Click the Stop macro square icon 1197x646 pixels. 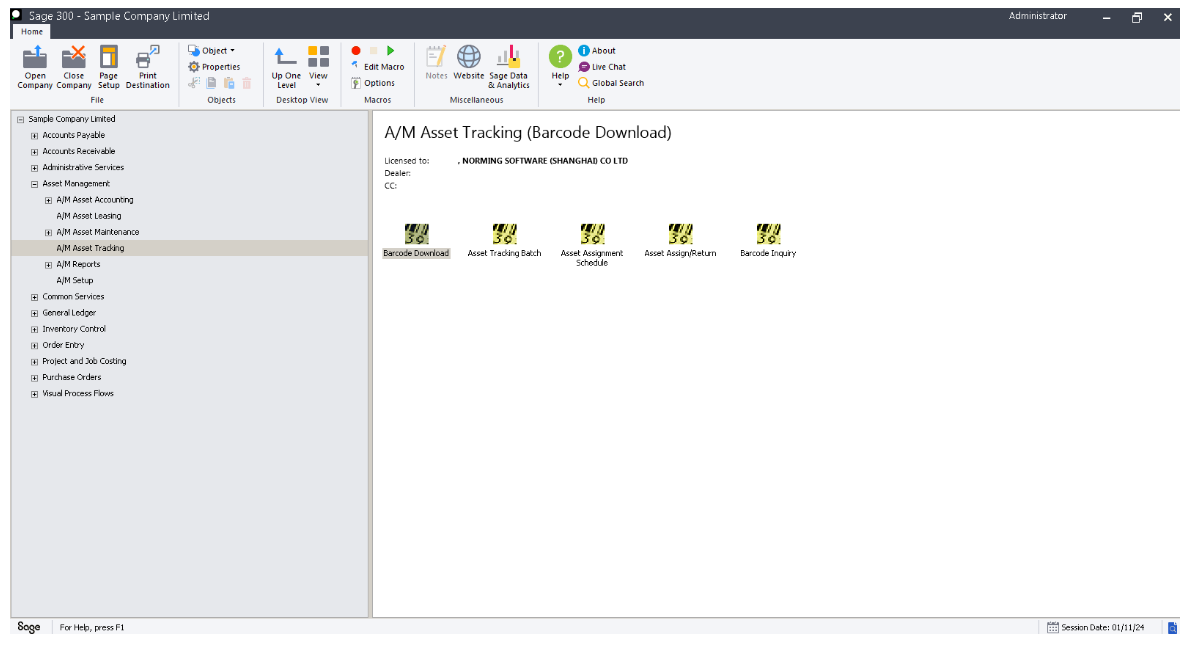pos(373,50)
